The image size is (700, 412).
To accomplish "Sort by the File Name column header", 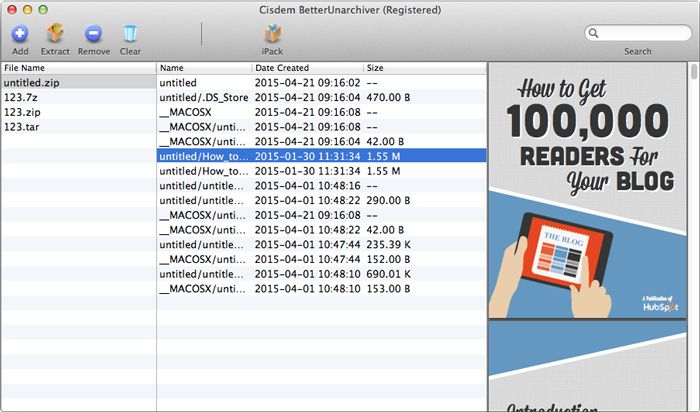I will (x=78, y=68).
